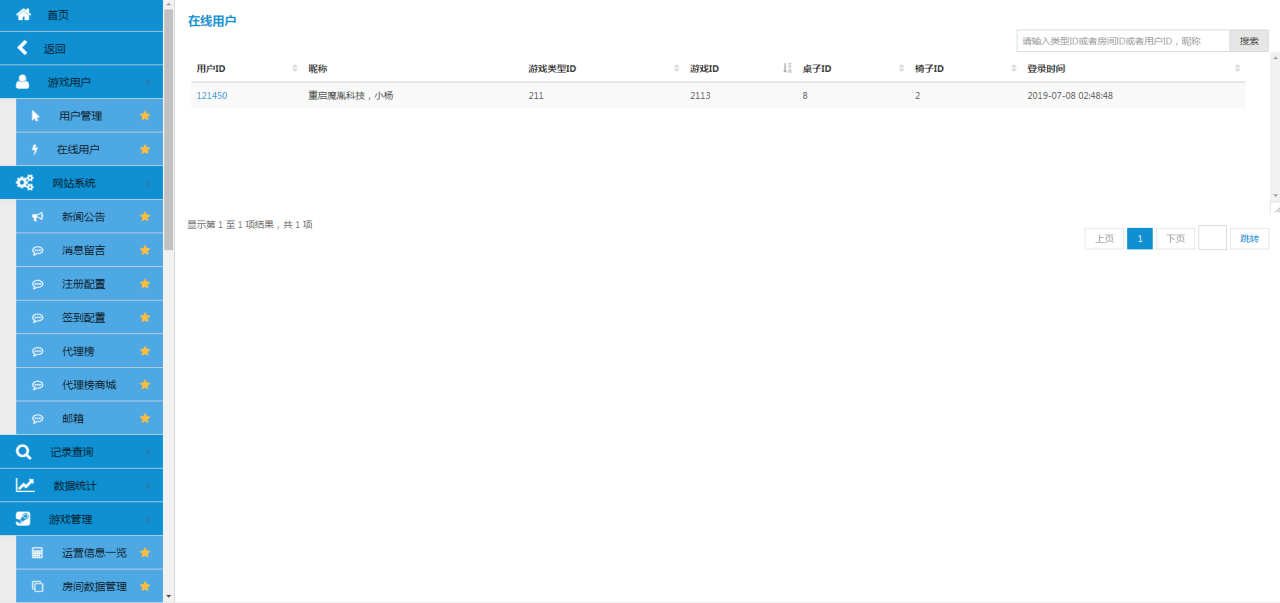Viewport: 1280px width, 603px height.
Task: Open the gear icon beside 网站系统
Action: 24,182
